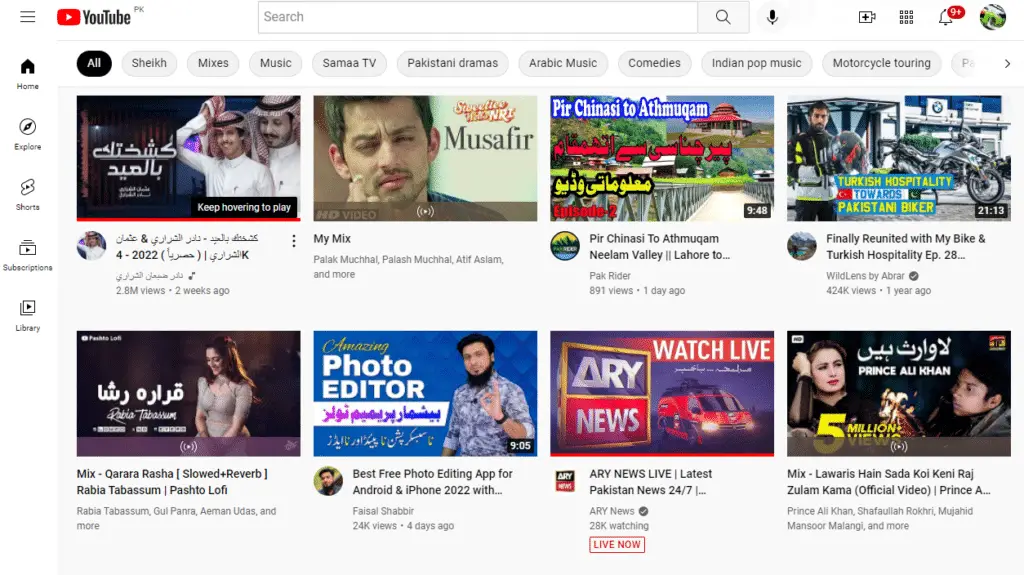Open the Turkish Hospitality biker thumbnail
Screen dimensions: 1024x575
pos(899,158)
